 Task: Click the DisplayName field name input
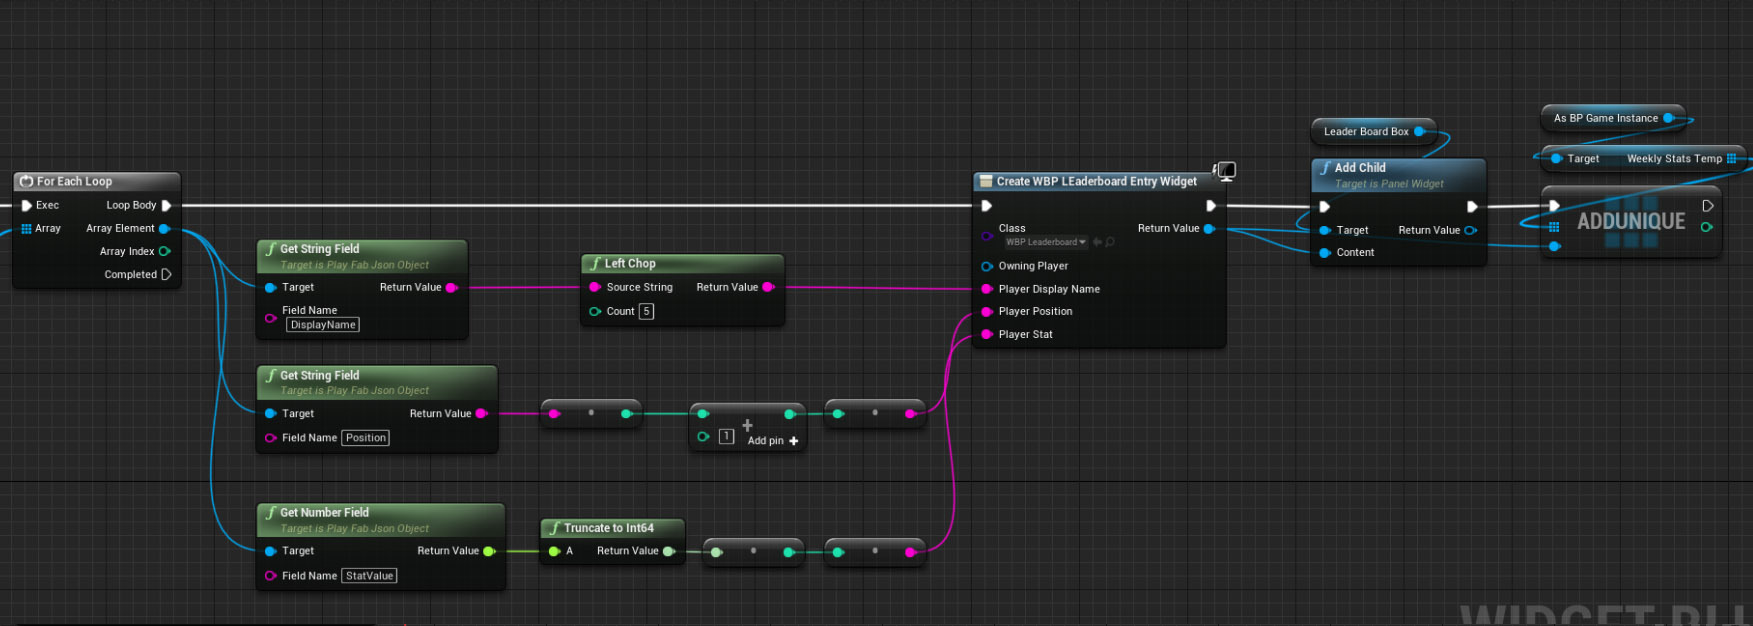pyautogui.click(x=323, y=325)
